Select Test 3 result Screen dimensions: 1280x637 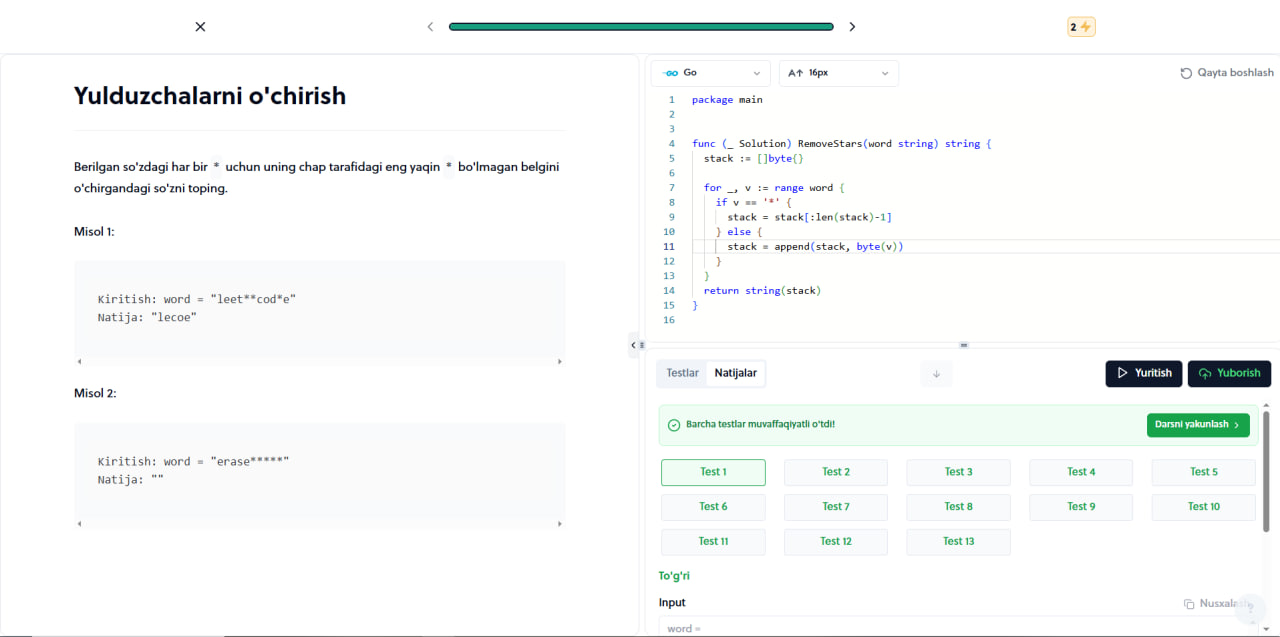[x=958, y=472]
